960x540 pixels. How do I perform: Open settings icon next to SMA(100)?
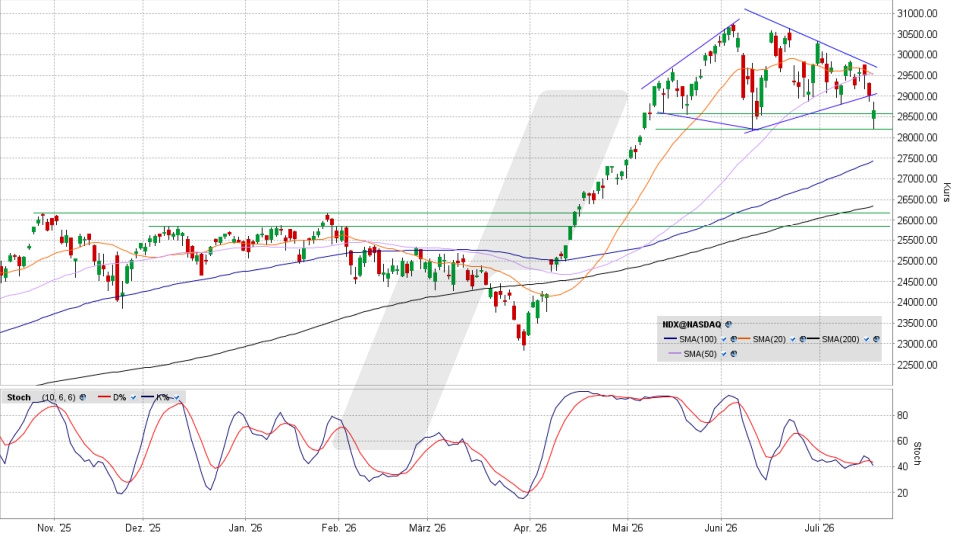733,339
